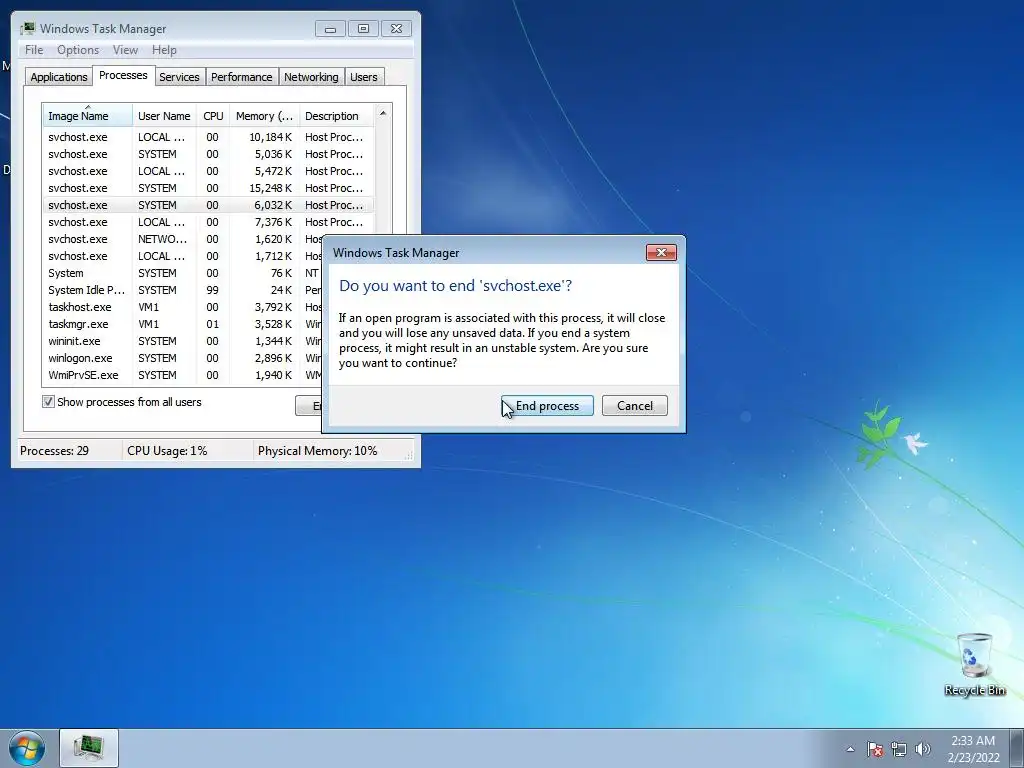Sort by the Description column header
Viewport: 1024px width, 768px height.
click(336, 116)
